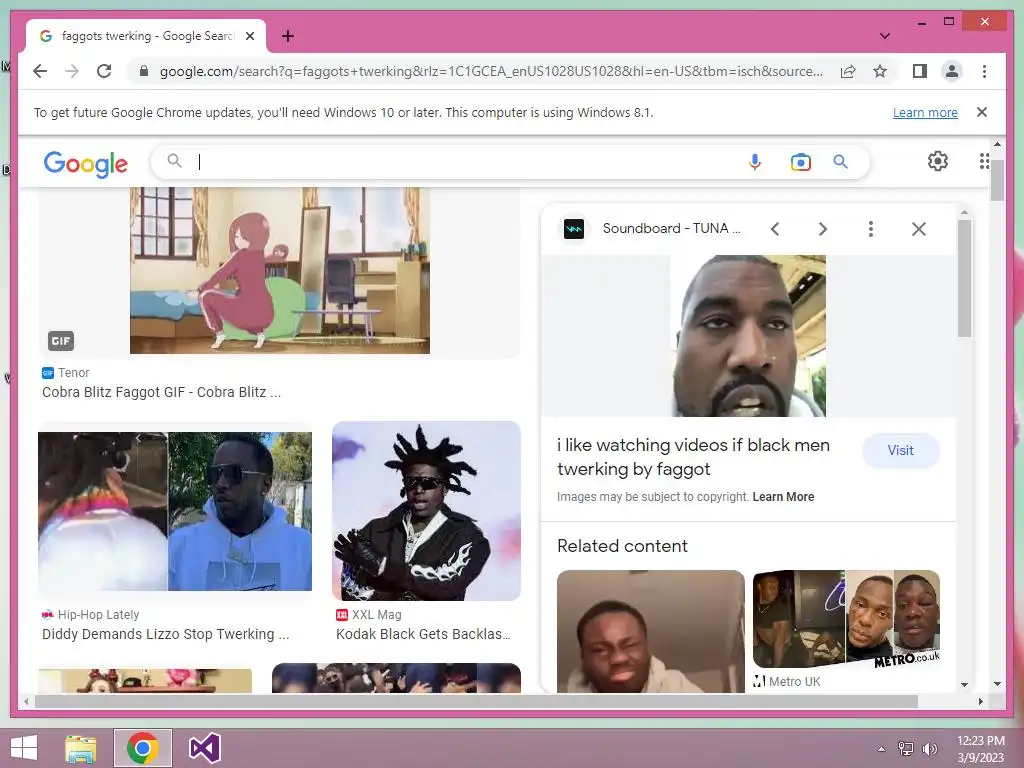
Task: Reload the current page
Action: 104,71
